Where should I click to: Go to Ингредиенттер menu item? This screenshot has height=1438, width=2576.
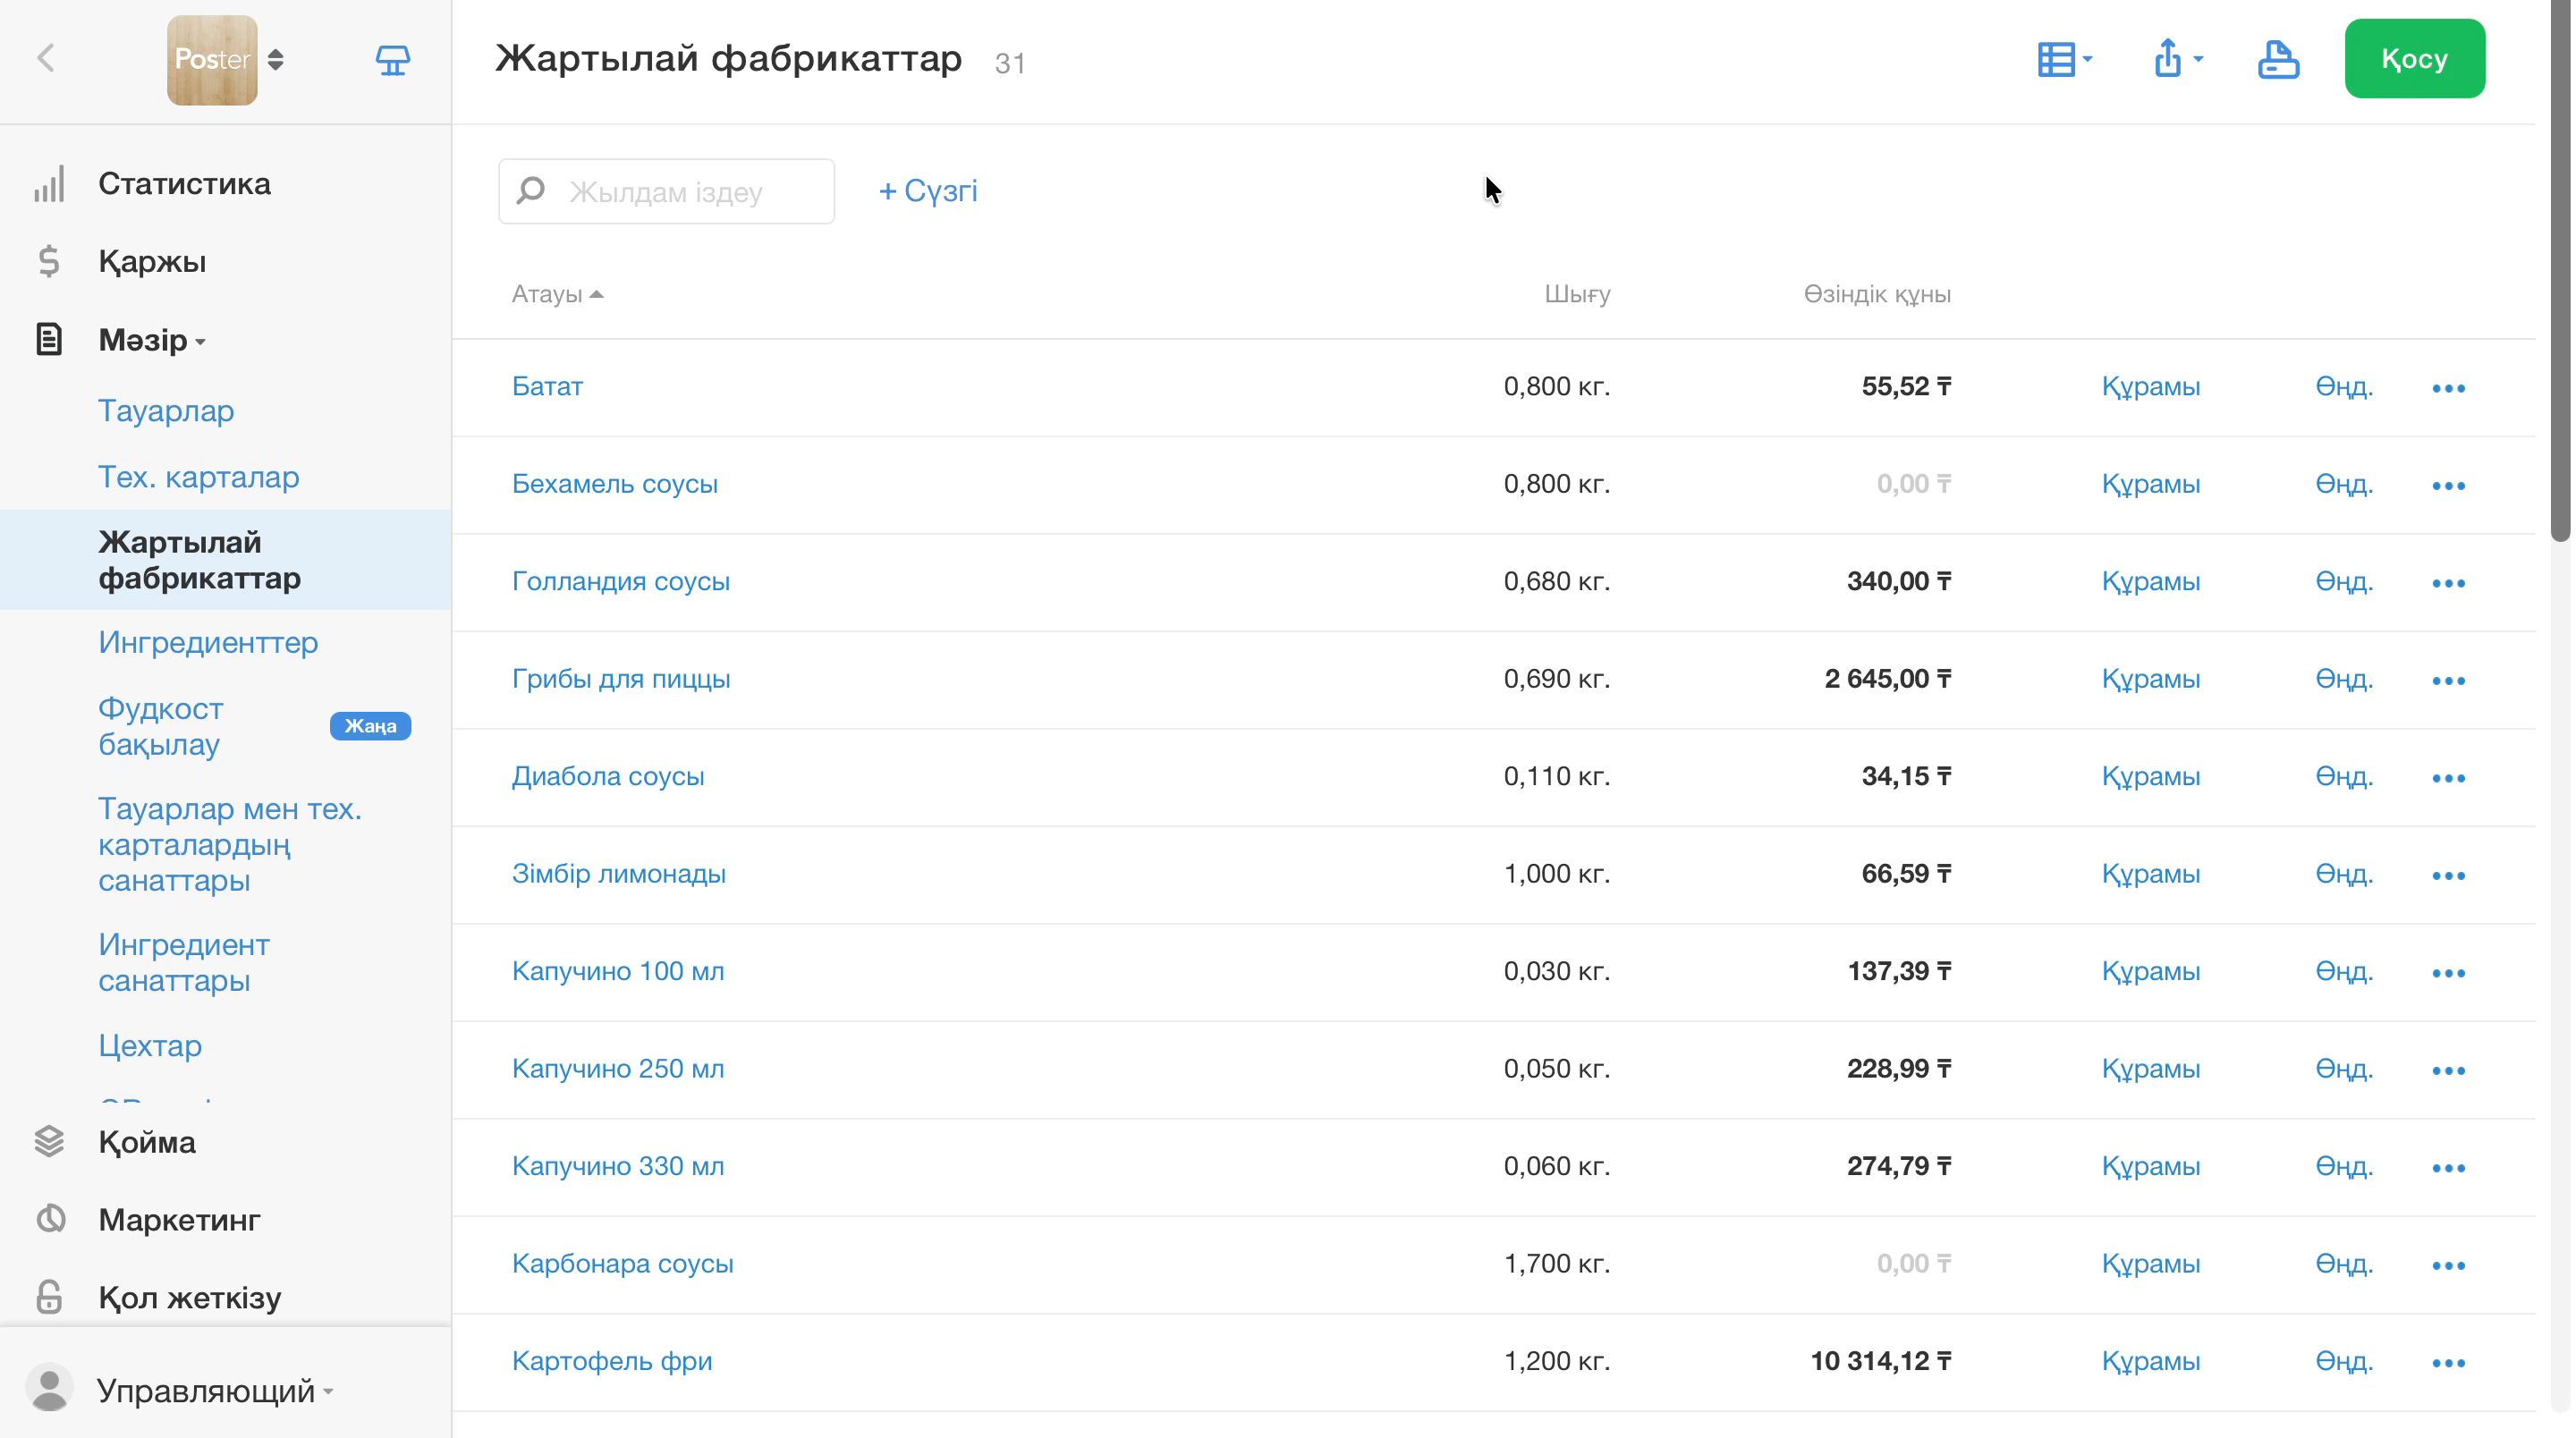(x=208, y=642)
